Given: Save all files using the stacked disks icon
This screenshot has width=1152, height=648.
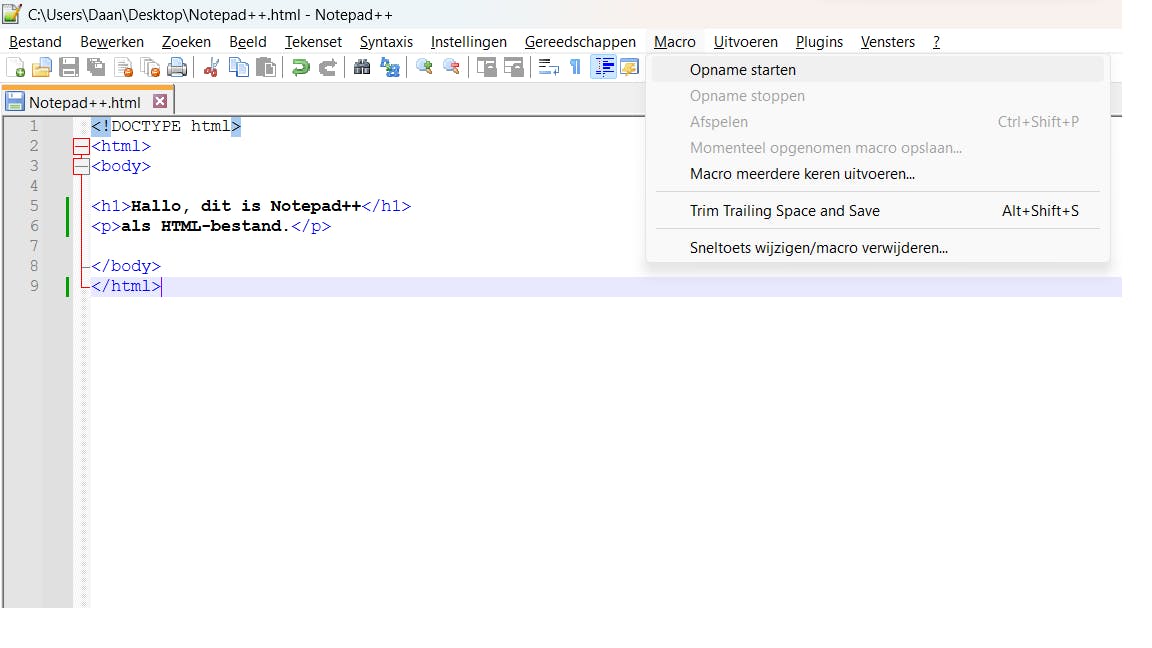Looking at the screenshot, I should click(x=96, y=68).
